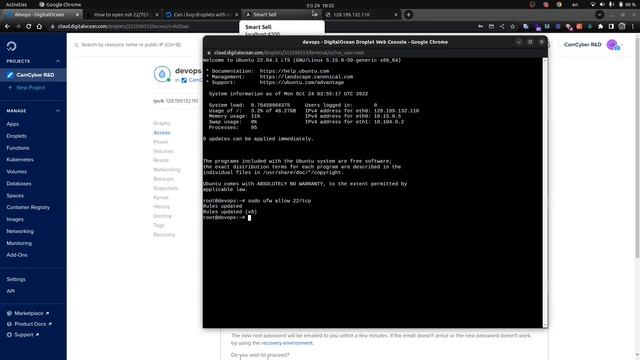Click the en keyboard layout indicator
This screenshot has width=640, height=360.
tap(575, 4)
